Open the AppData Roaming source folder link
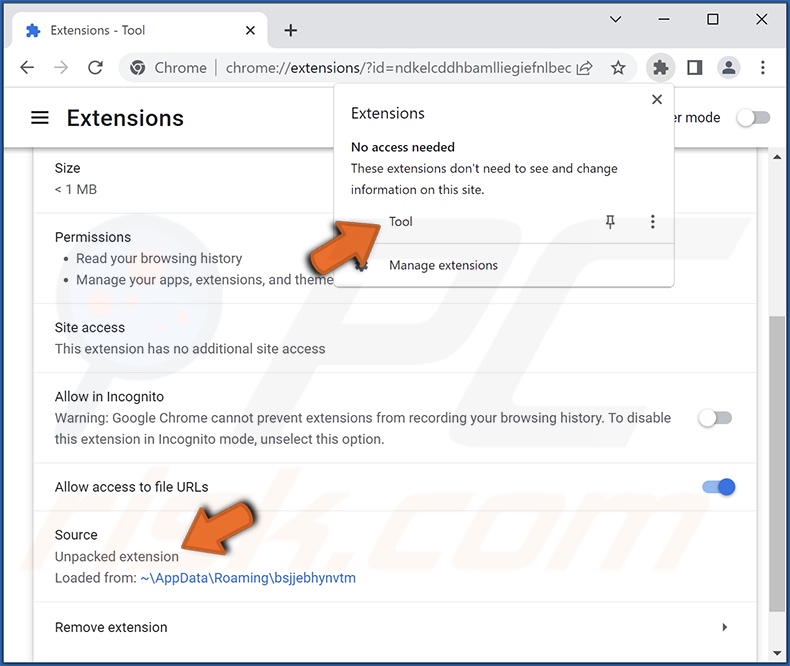This screenshot has height=666, width=790. pyautogui.click(x=247, y=578)
